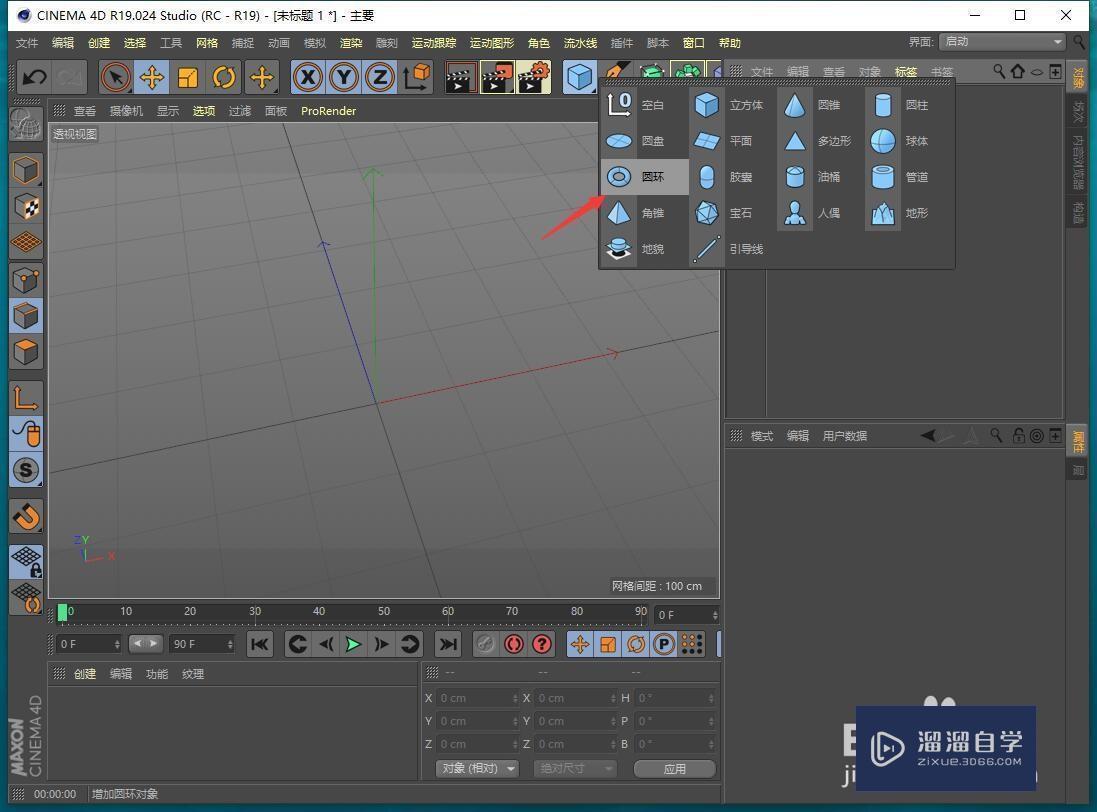This screenshot has height=812, width=1097.
Task: Toggle rotation keyframe recording
Action: click(636, 644)
